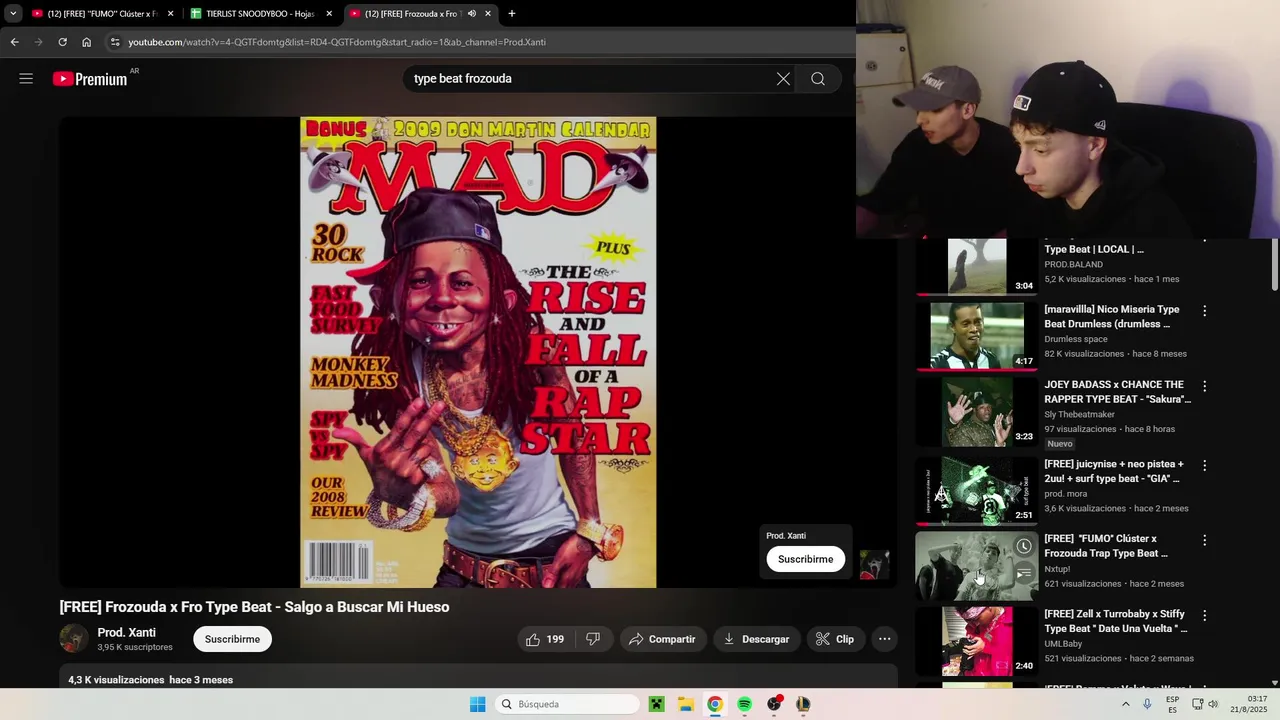Open the Windows Start menu
The height and width of the screenshot is (720, 1280).
click(478, 704)
